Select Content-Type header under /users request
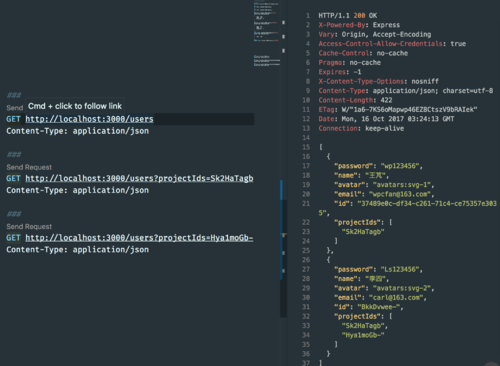Screen dimensions: 500x366 click(78, 131)
